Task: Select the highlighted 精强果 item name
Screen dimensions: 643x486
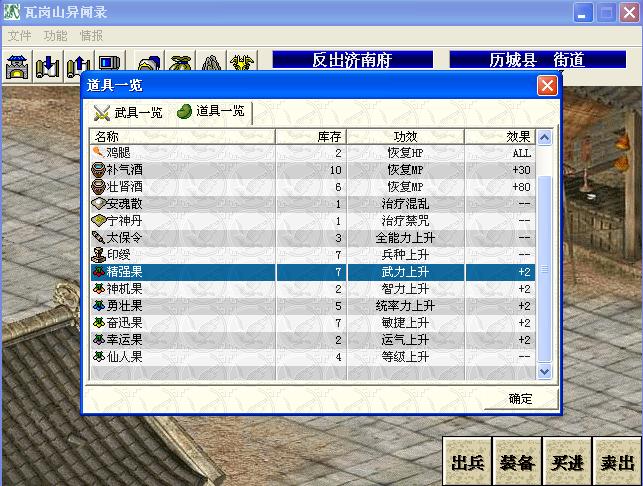Action: coord(125,272)
